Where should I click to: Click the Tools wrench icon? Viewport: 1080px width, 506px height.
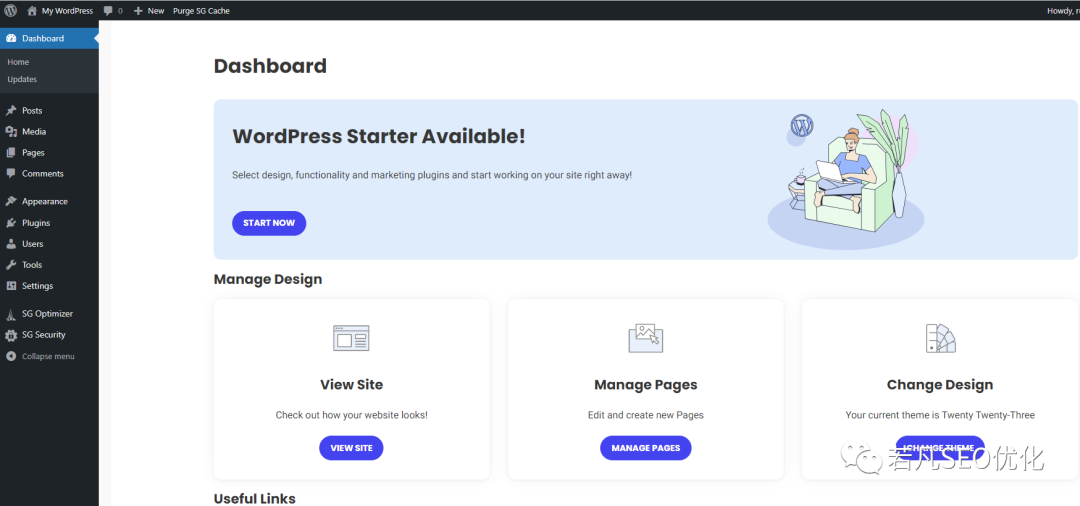coord(11,265)
